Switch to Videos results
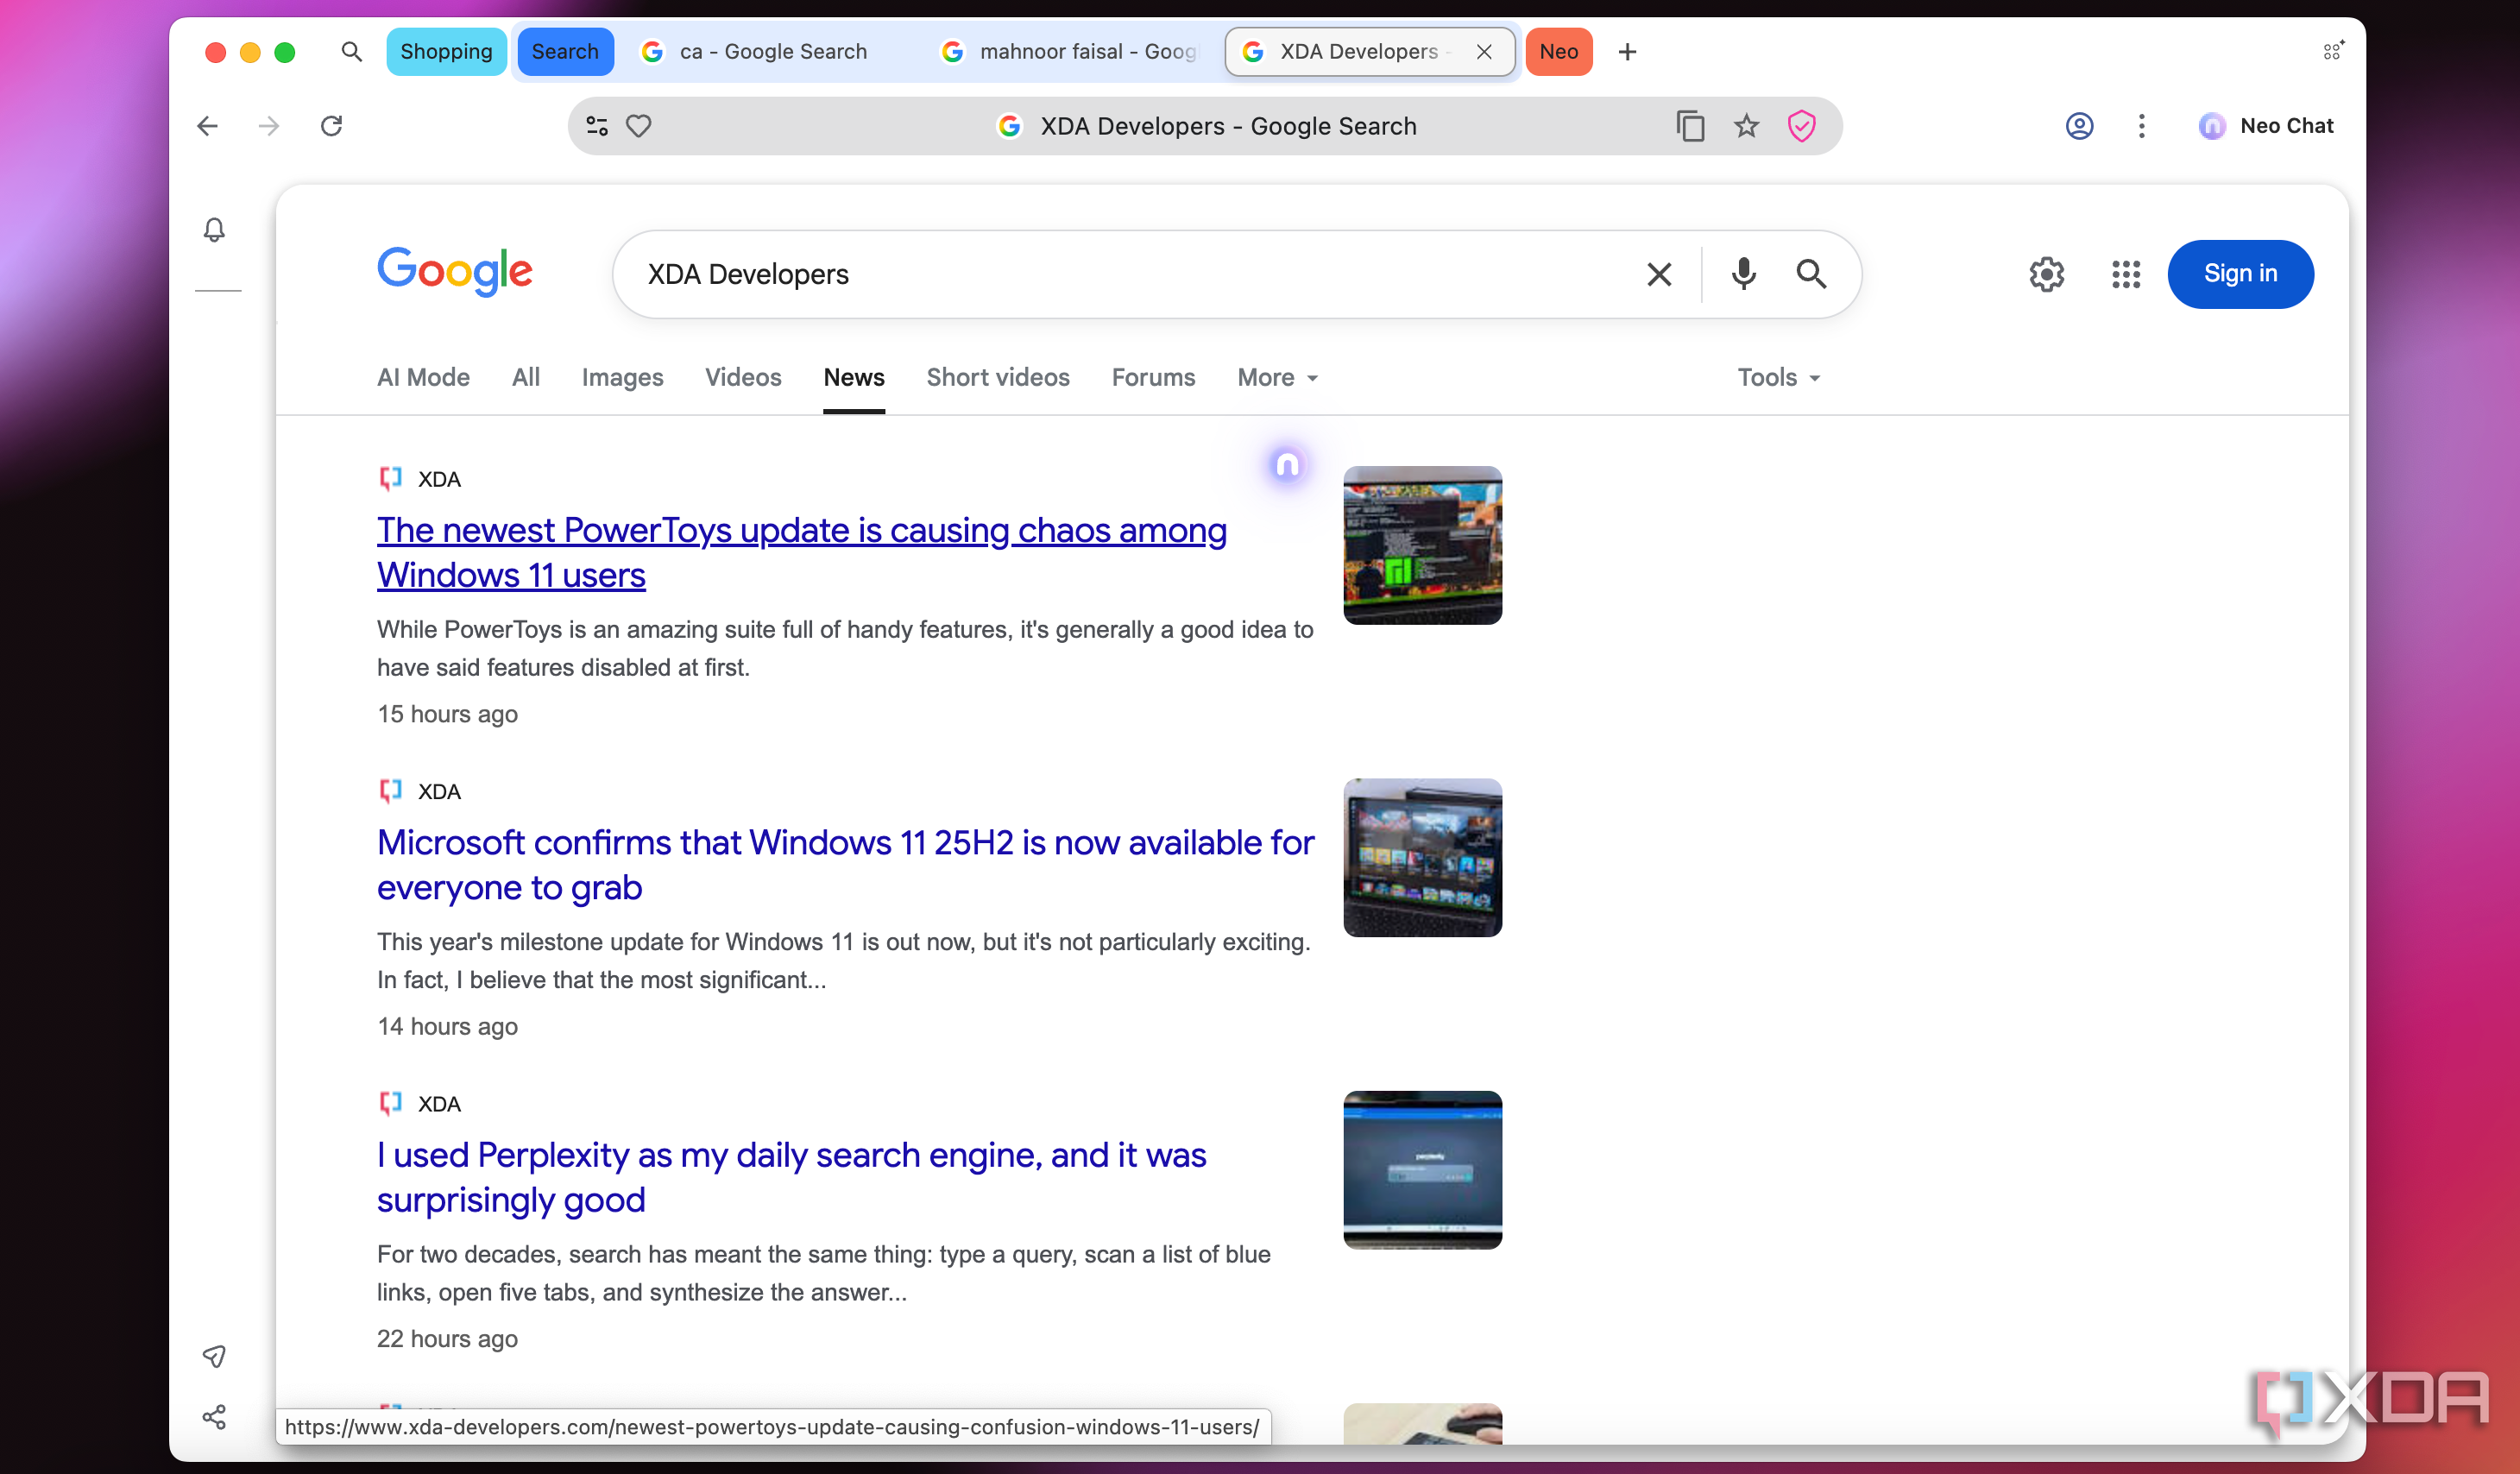 (x=743, y=377)
